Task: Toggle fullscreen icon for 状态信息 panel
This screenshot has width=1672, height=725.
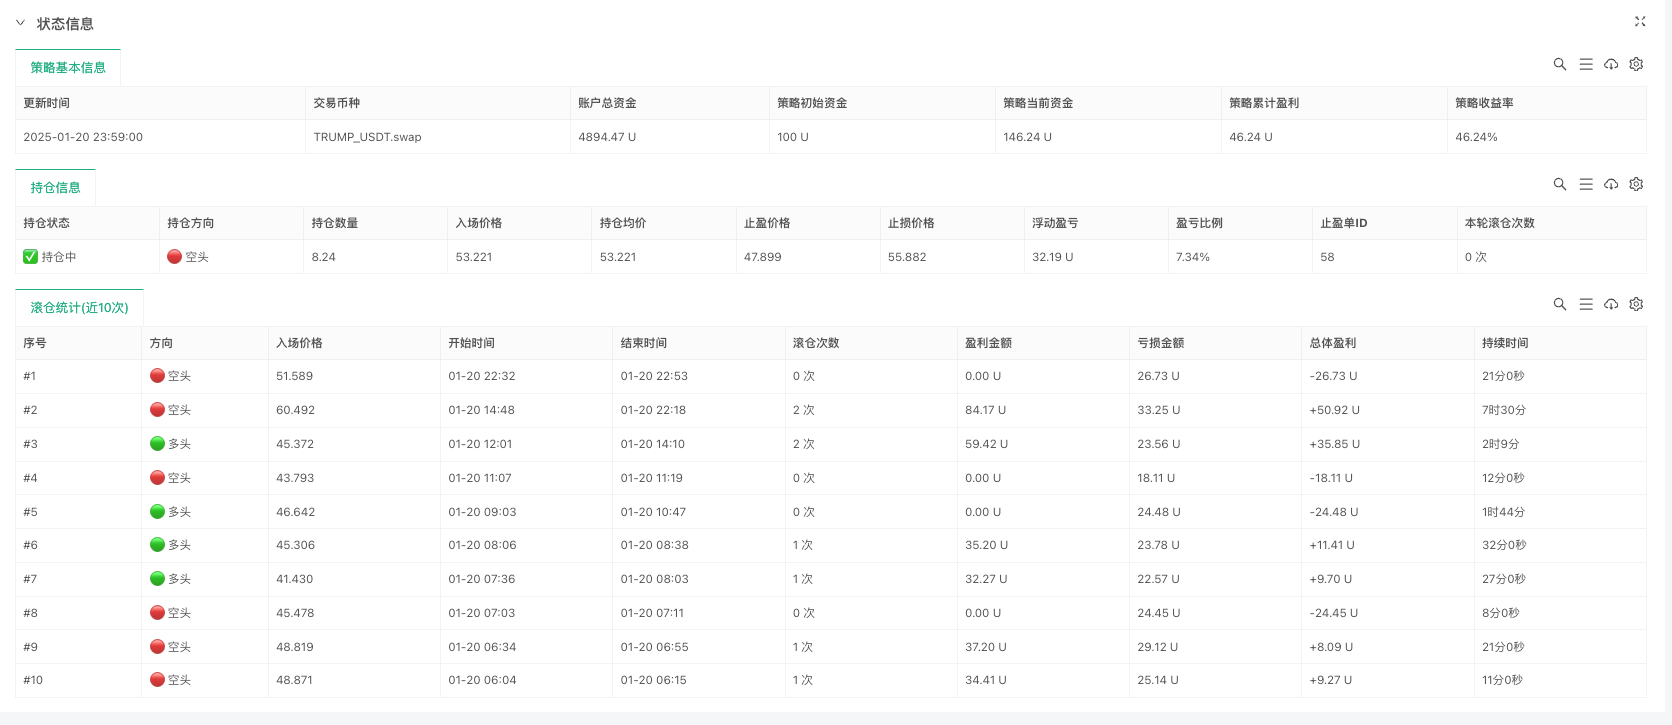Action: [1640, 21]
